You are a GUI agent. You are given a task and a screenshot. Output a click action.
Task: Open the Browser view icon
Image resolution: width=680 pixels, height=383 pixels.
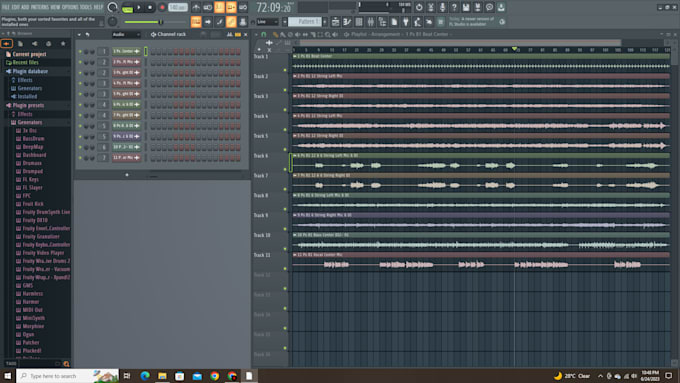point(382,22)
